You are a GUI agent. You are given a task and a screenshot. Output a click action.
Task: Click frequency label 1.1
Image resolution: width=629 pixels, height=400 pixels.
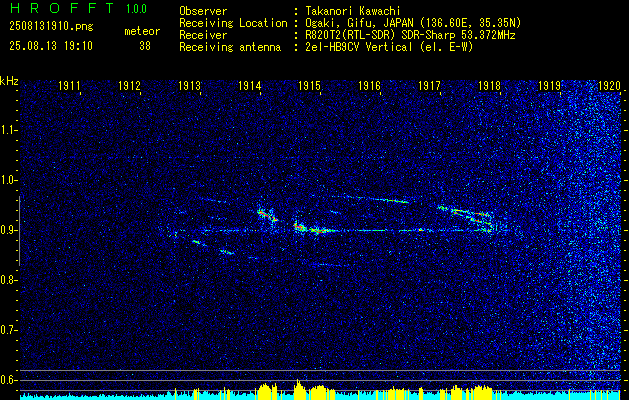point(7,130)
